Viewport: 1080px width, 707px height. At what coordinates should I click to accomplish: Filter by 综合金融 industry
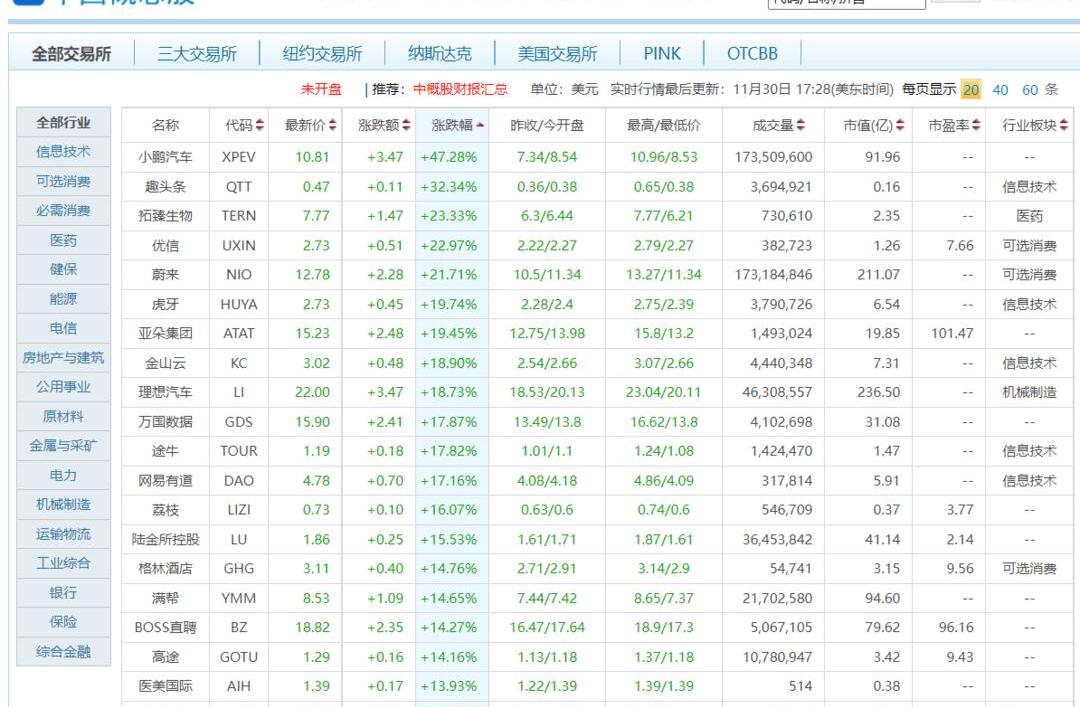tap(63, 651)
